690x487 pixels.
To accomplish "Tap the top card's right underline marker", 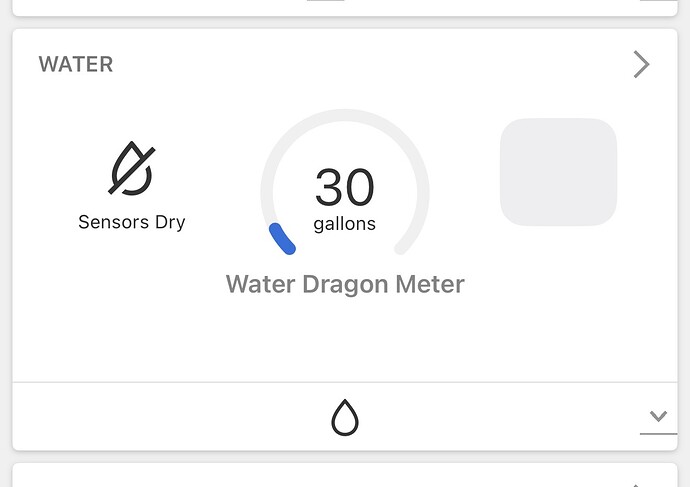I will (658, 0).
